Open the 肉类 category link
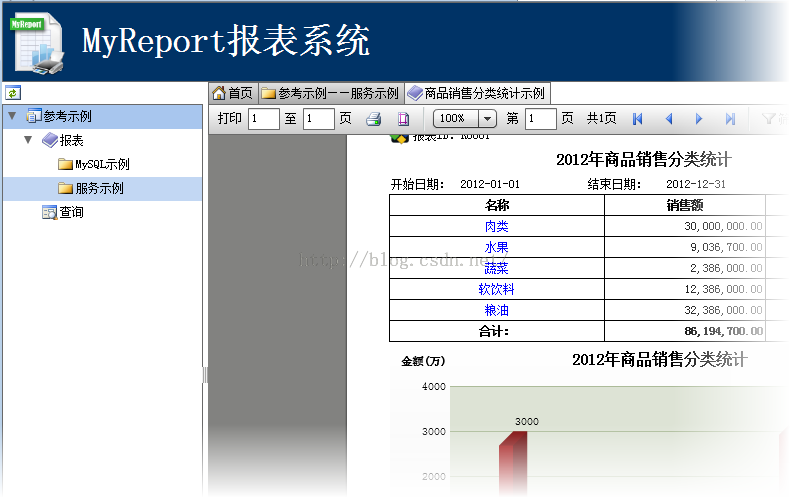 (x=496, y=226)
